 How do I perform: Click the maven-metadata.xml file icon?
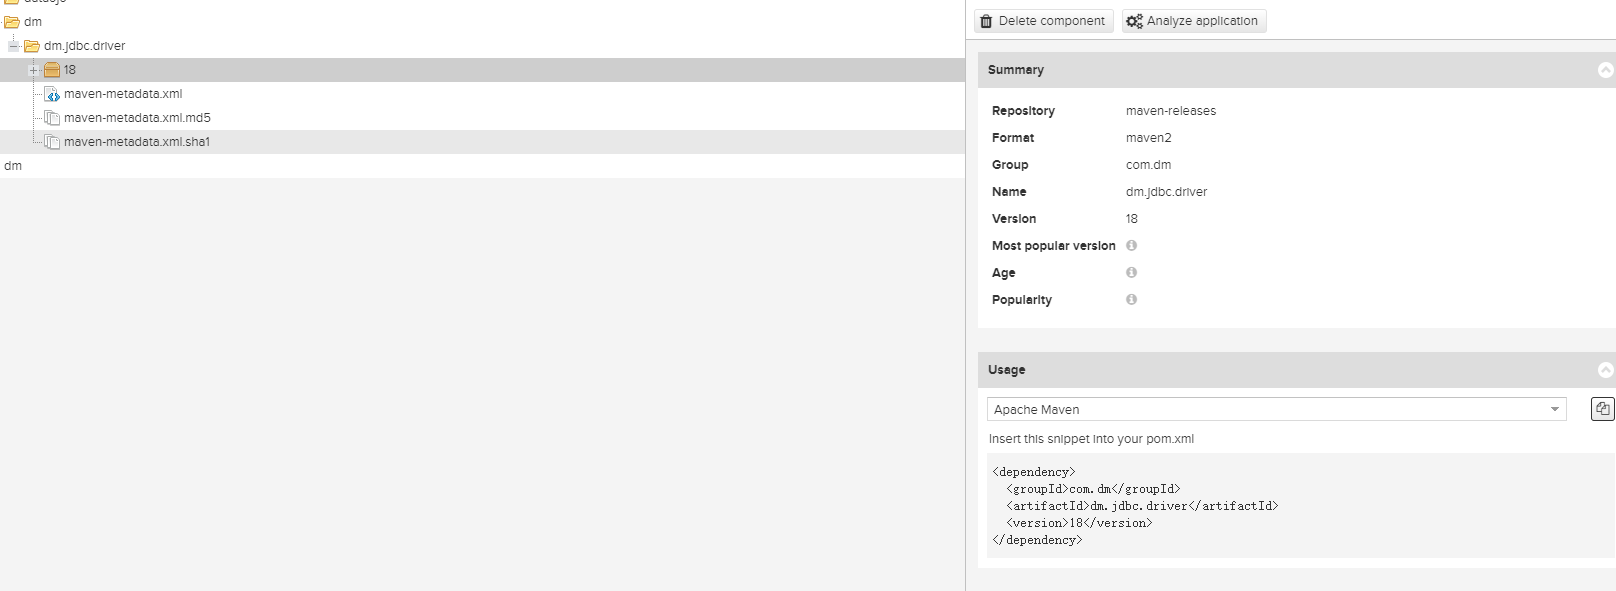point(52,94)
